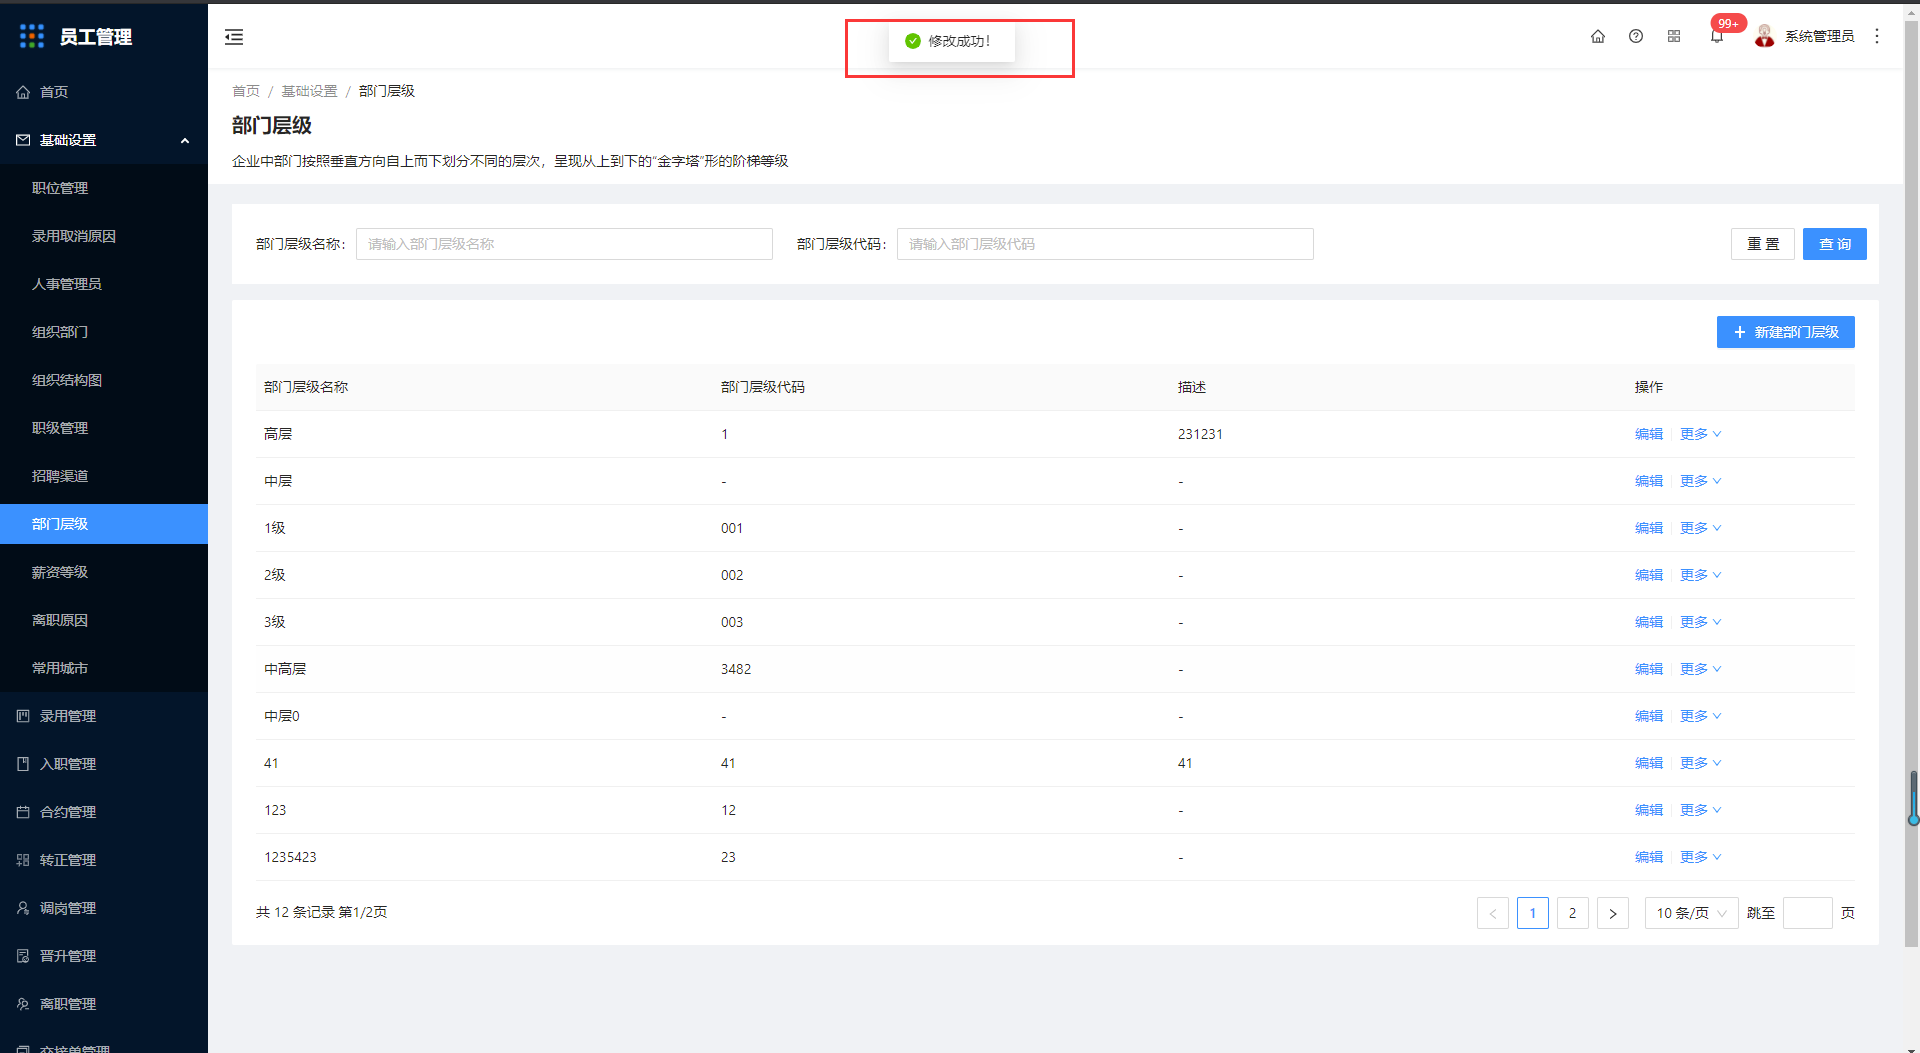Open 组织结构图 menu item
Image resolution: width=1920 pixels, height=1053 pixels.
[104, 380]
